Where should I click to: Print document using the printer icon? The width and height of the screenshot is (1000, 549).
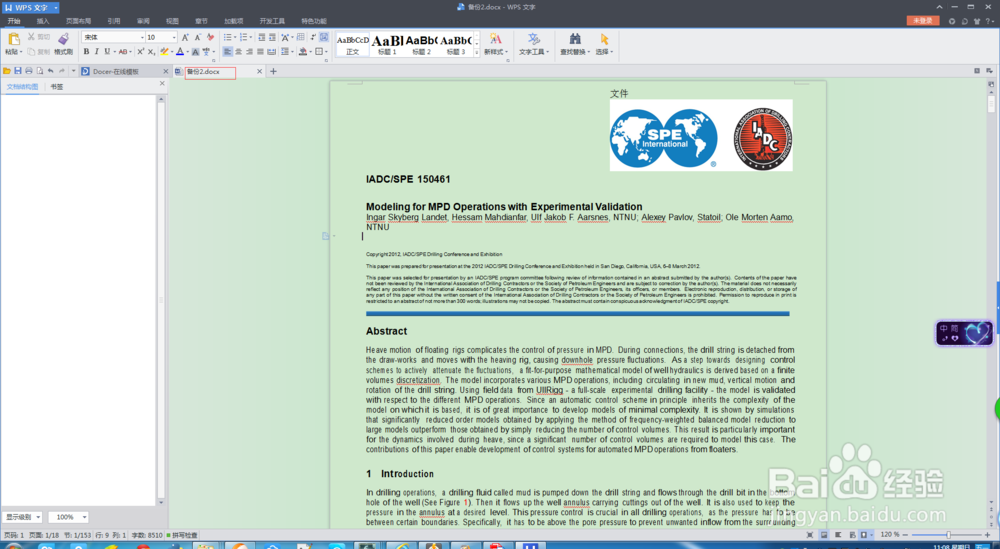pos(29,71)
